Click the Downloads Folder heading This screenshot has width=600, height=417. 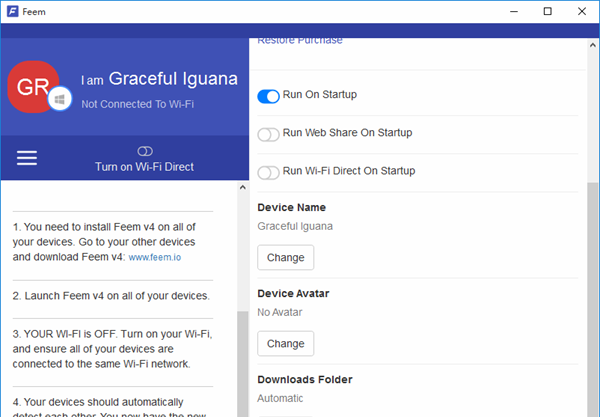click(x=305, y=380)
